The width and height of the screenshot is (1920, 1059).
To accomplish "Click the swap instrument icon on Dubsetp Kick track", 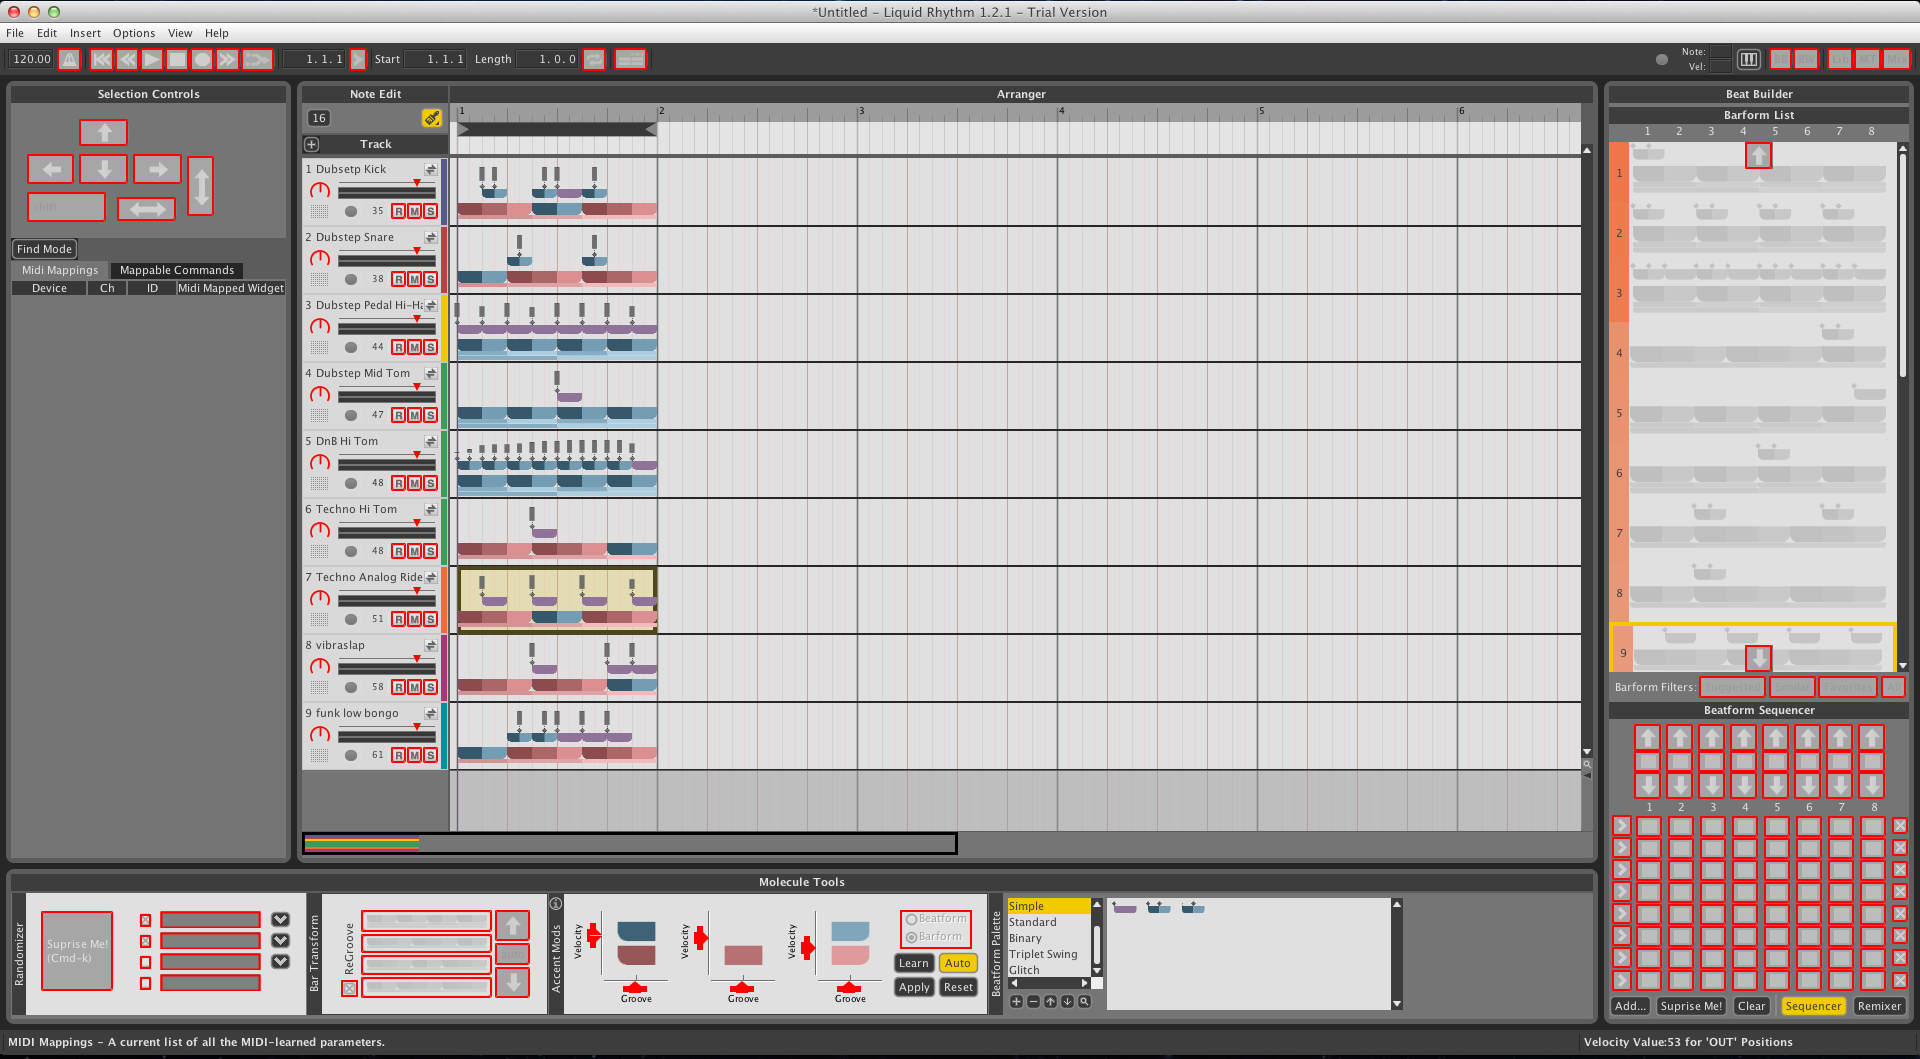I will [431, 169].
